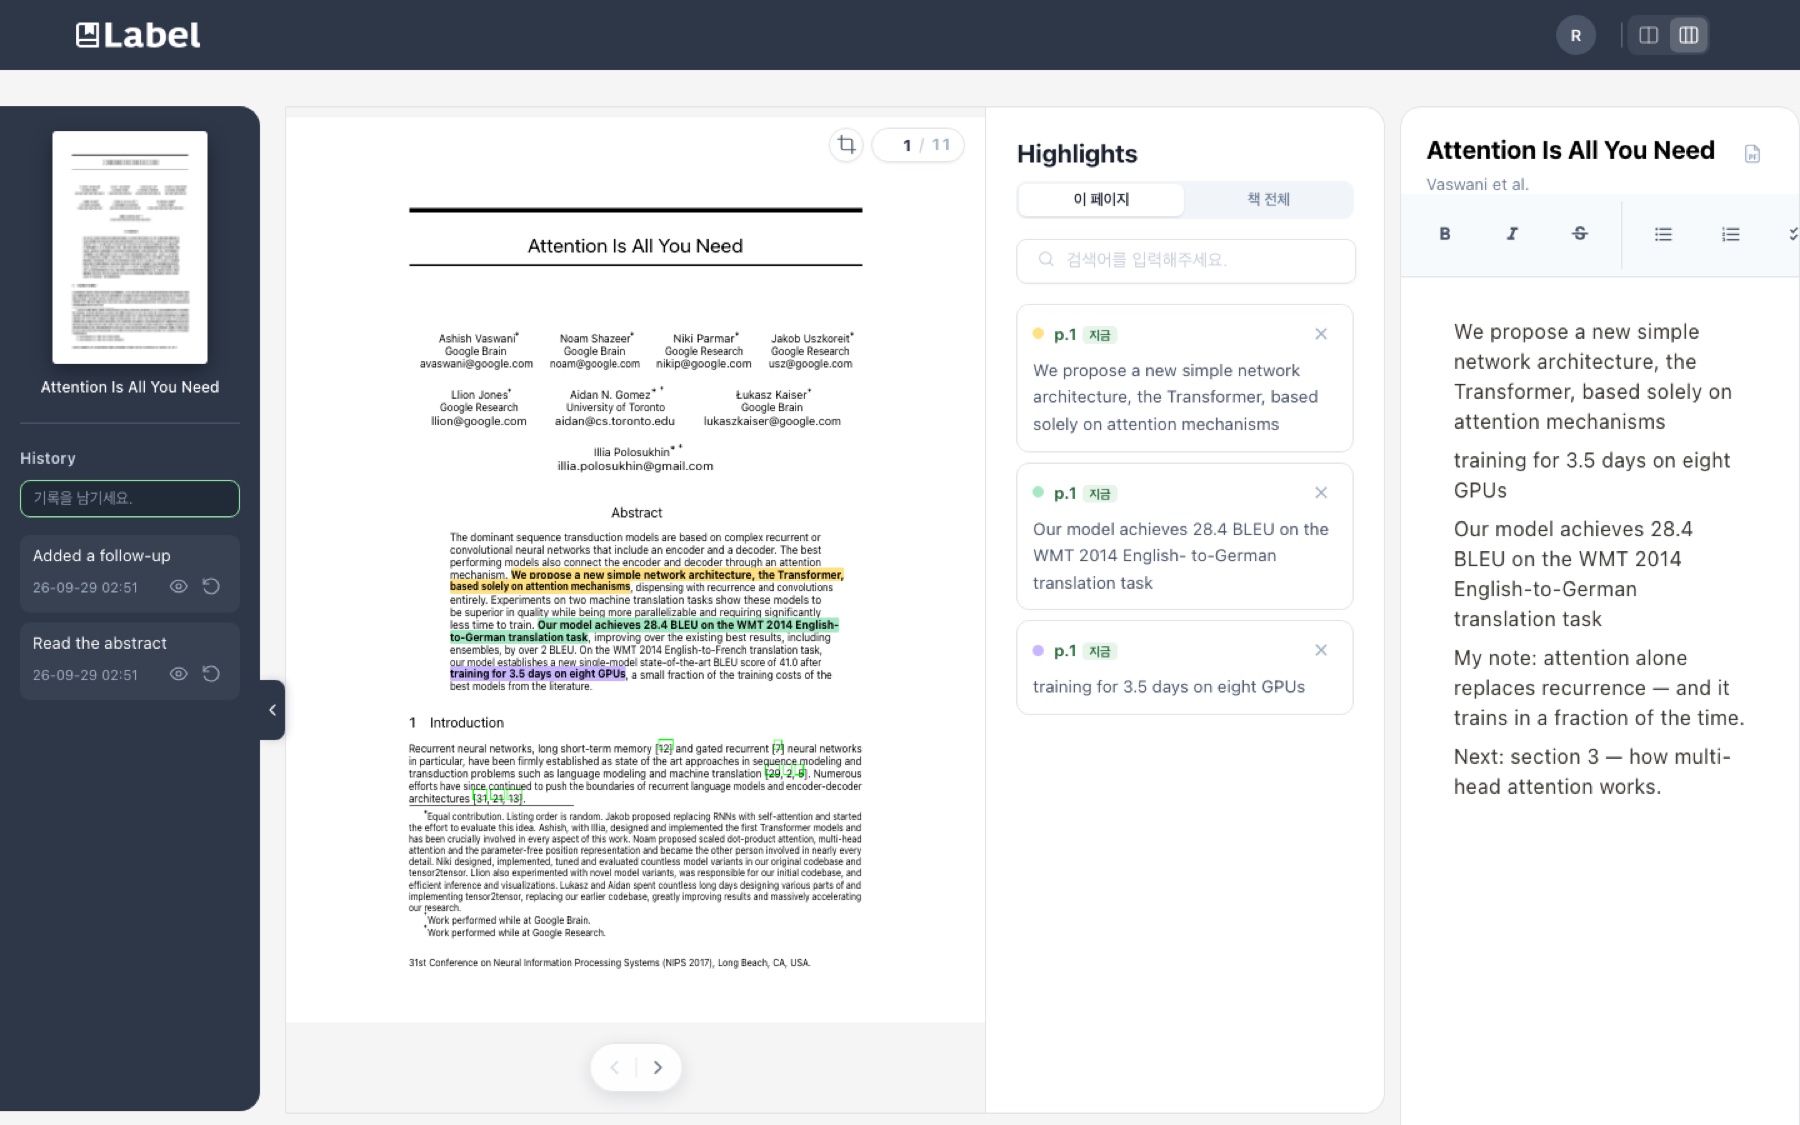
Task: Click the page number 1 / 11 indicator
Action: (918, 145)
